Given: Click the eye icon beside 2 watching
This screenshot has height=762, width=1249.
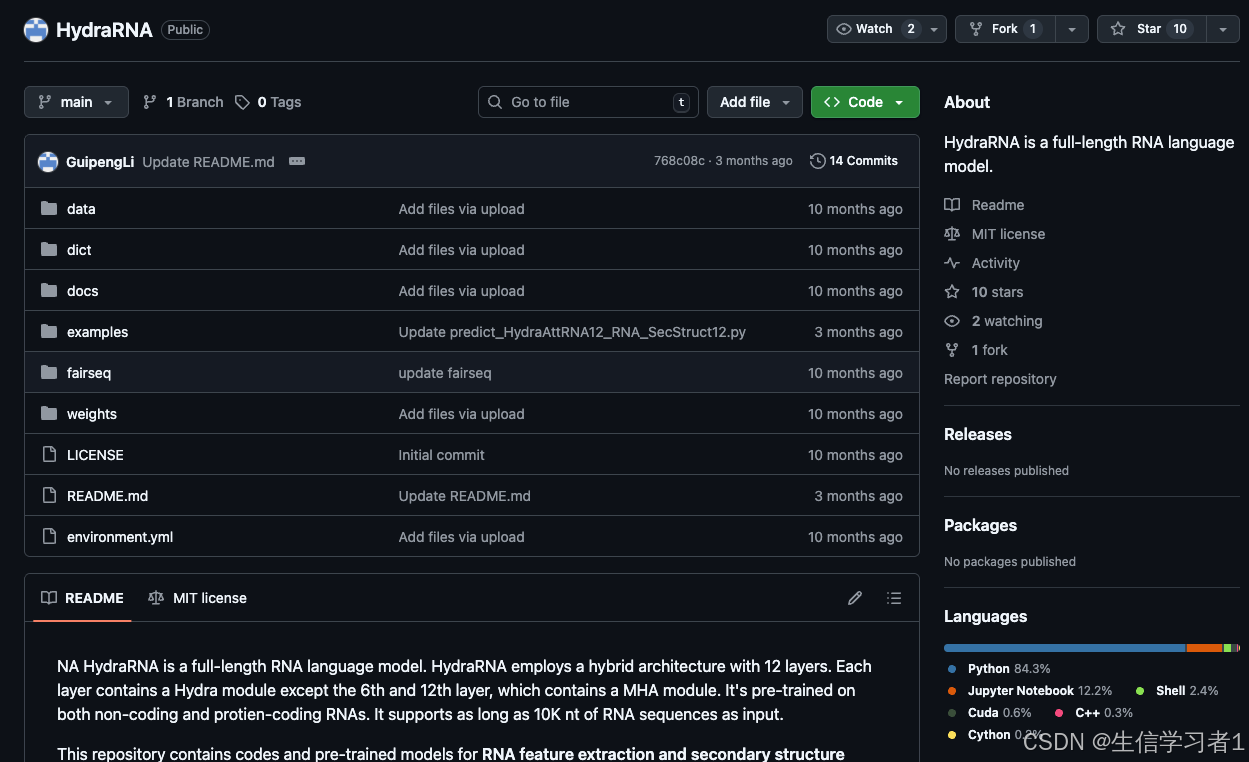Looking at the screenshot, I should tap(952, 321).
